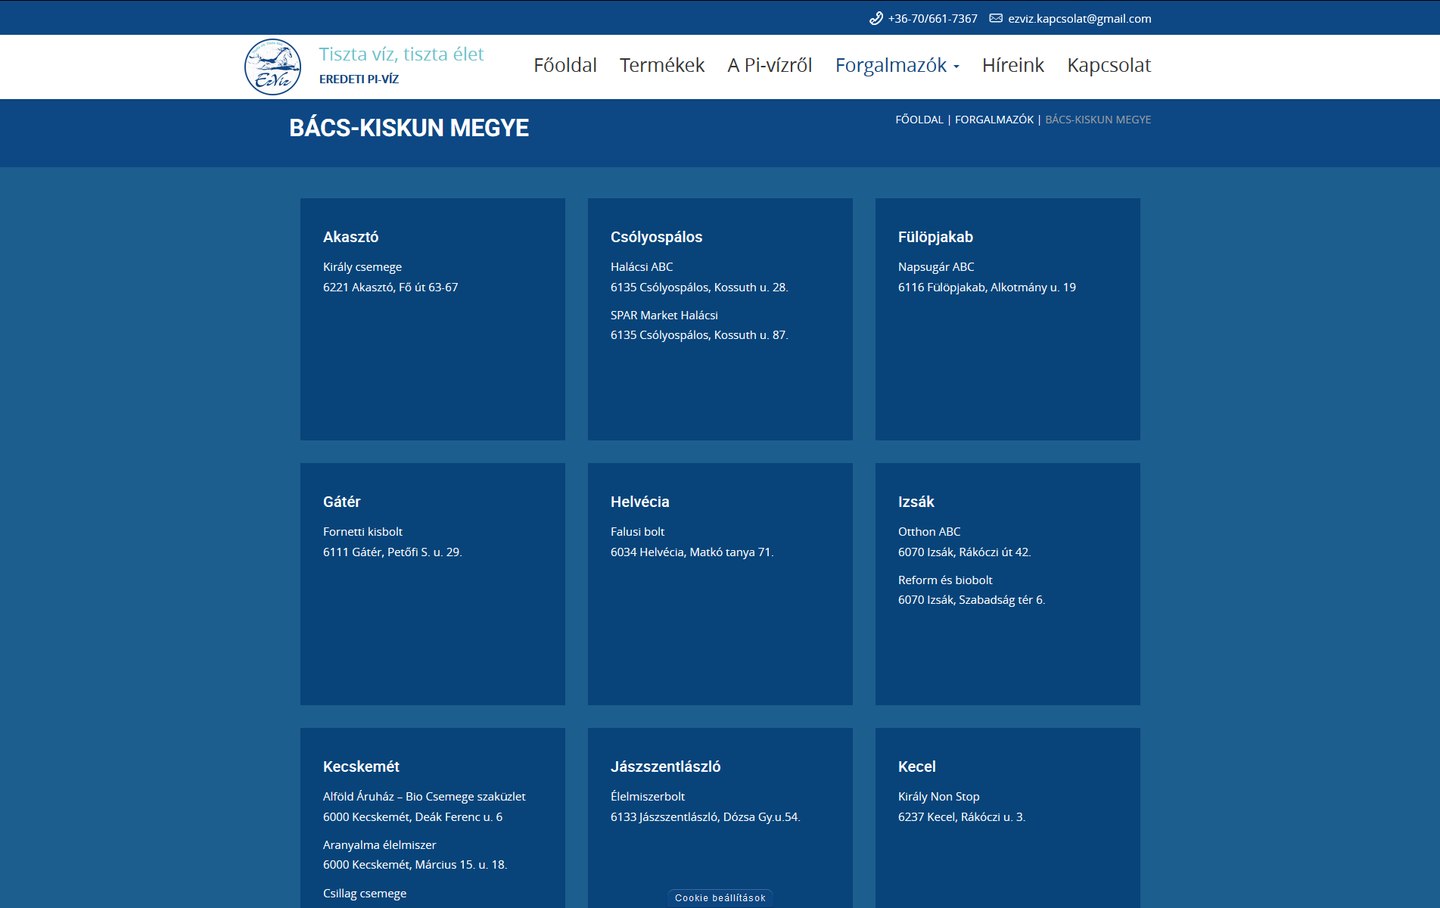
Task: Select the Gátér card heading
Action: pos(342,502)
